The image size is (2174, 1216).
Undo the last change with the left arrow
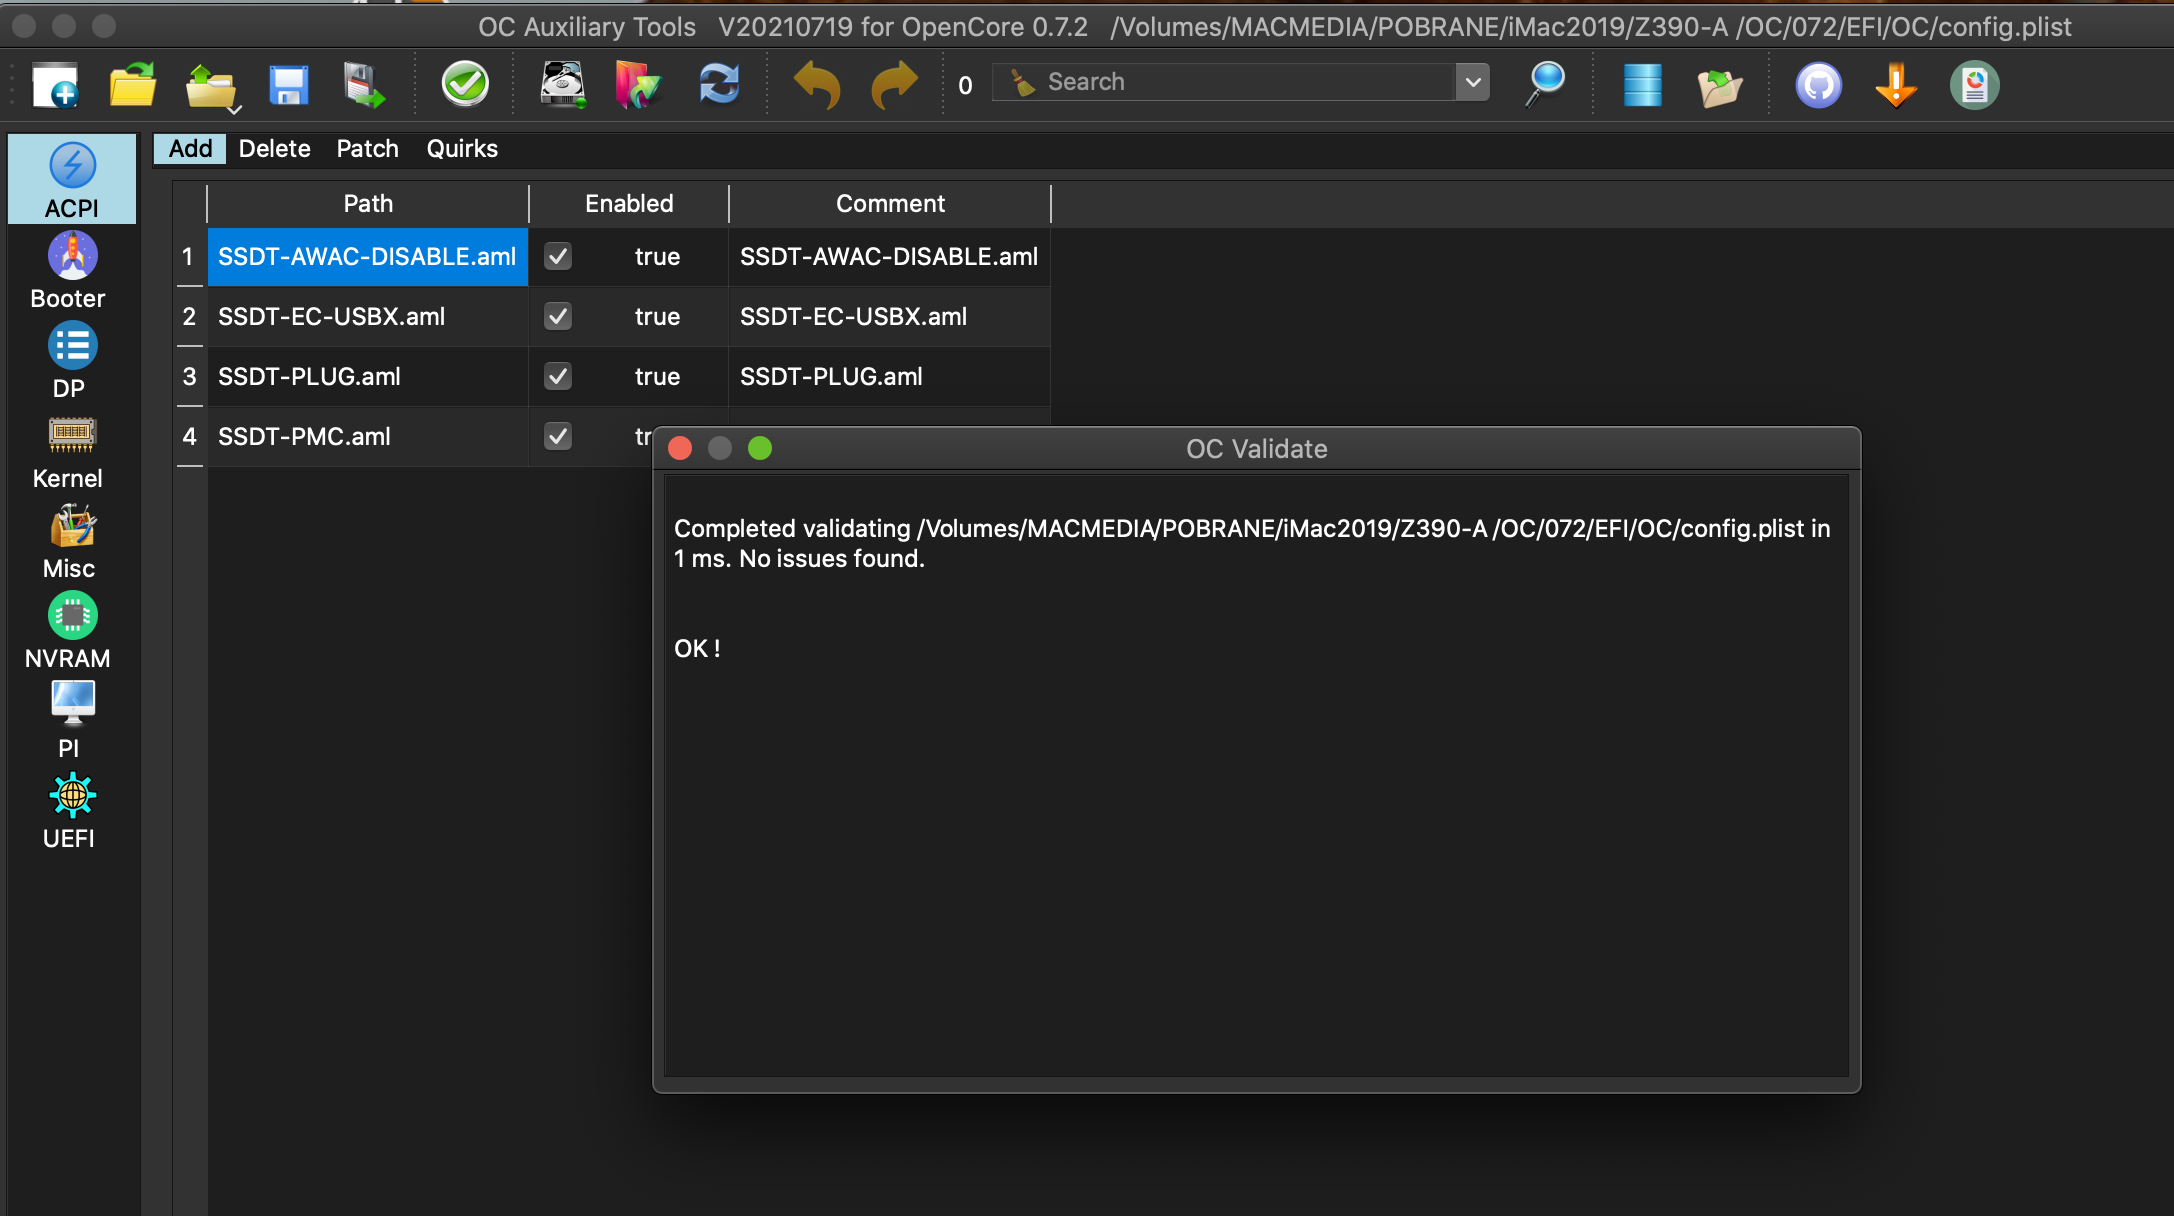click(817, 85)
